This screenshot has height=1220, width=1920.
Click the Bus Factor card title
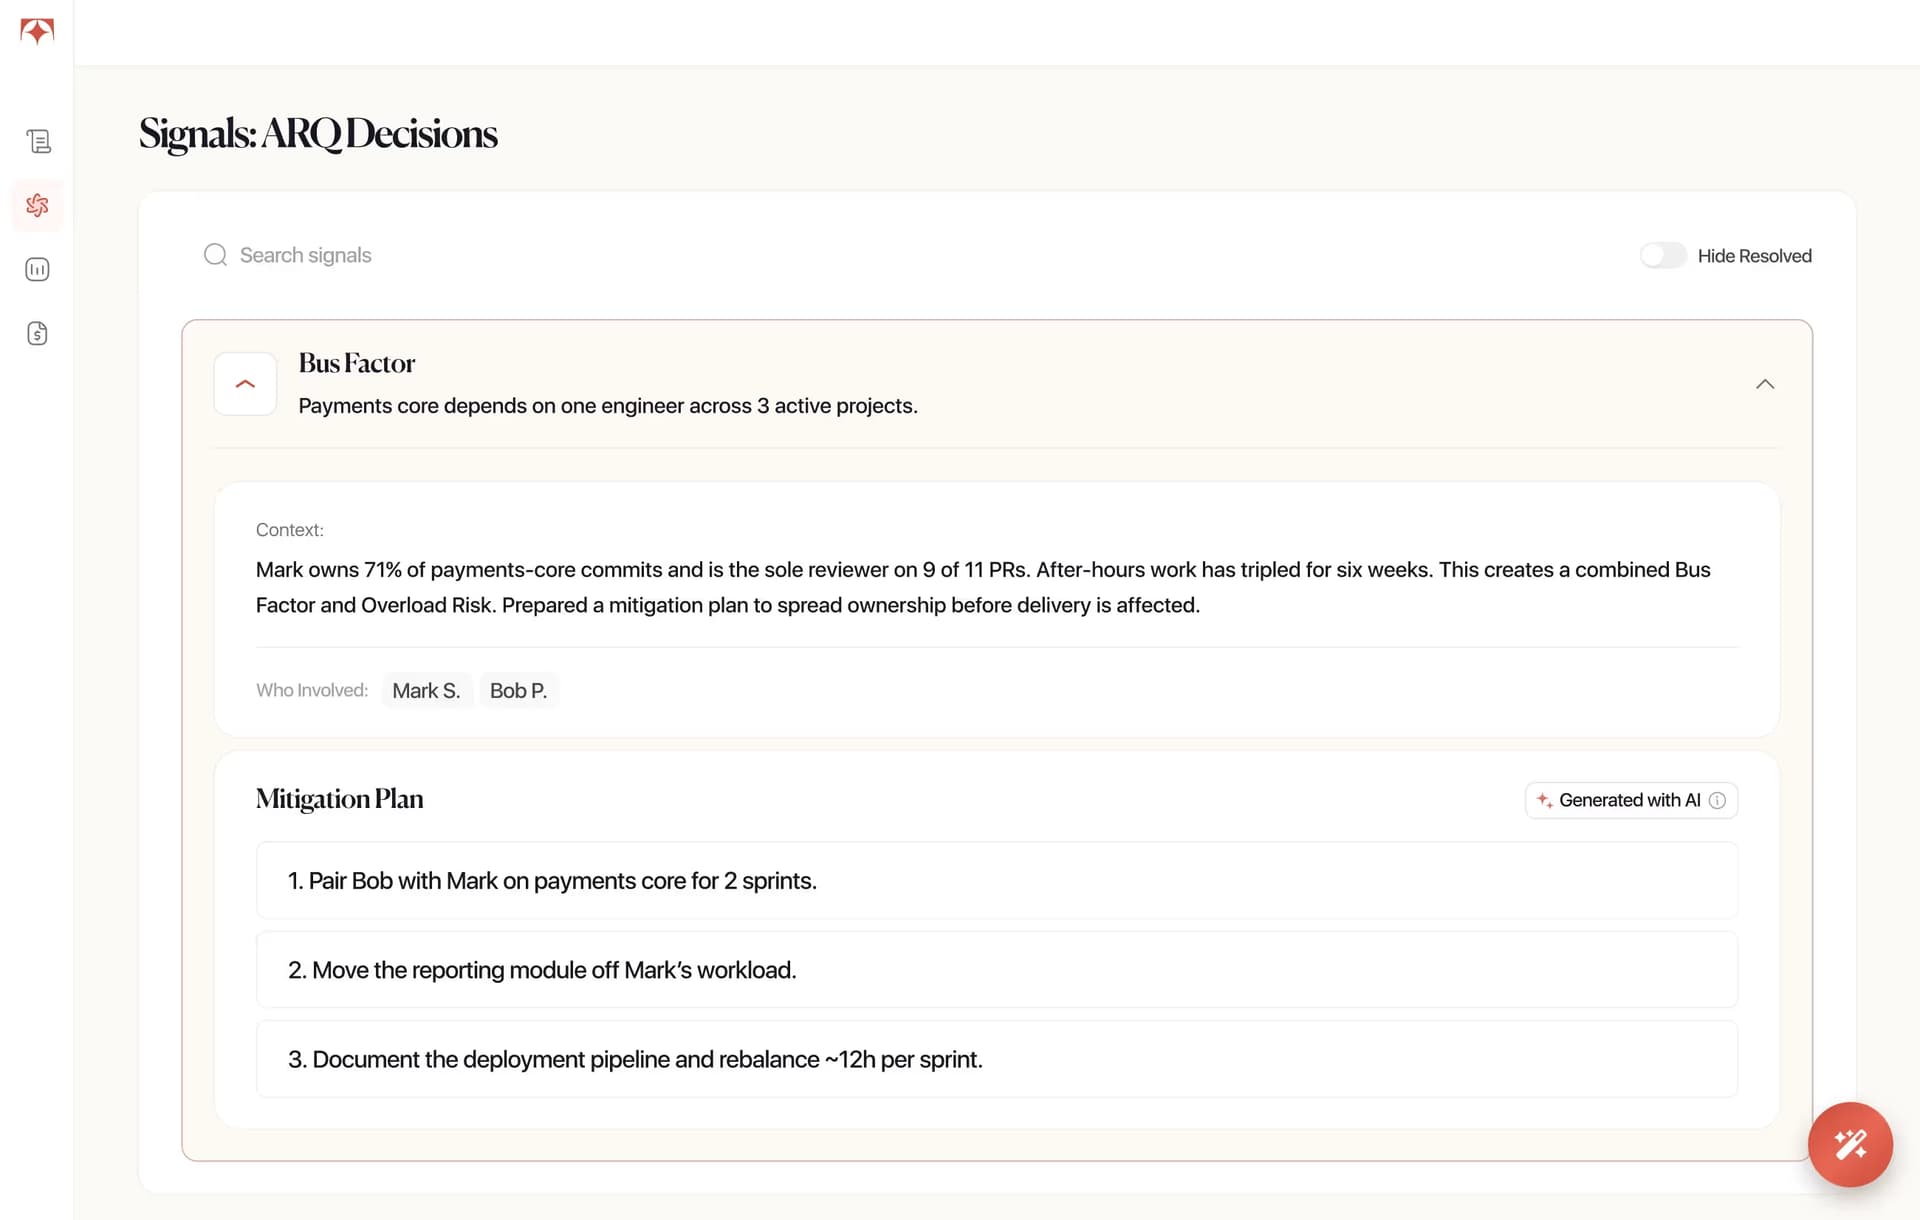tap(357, 363)
